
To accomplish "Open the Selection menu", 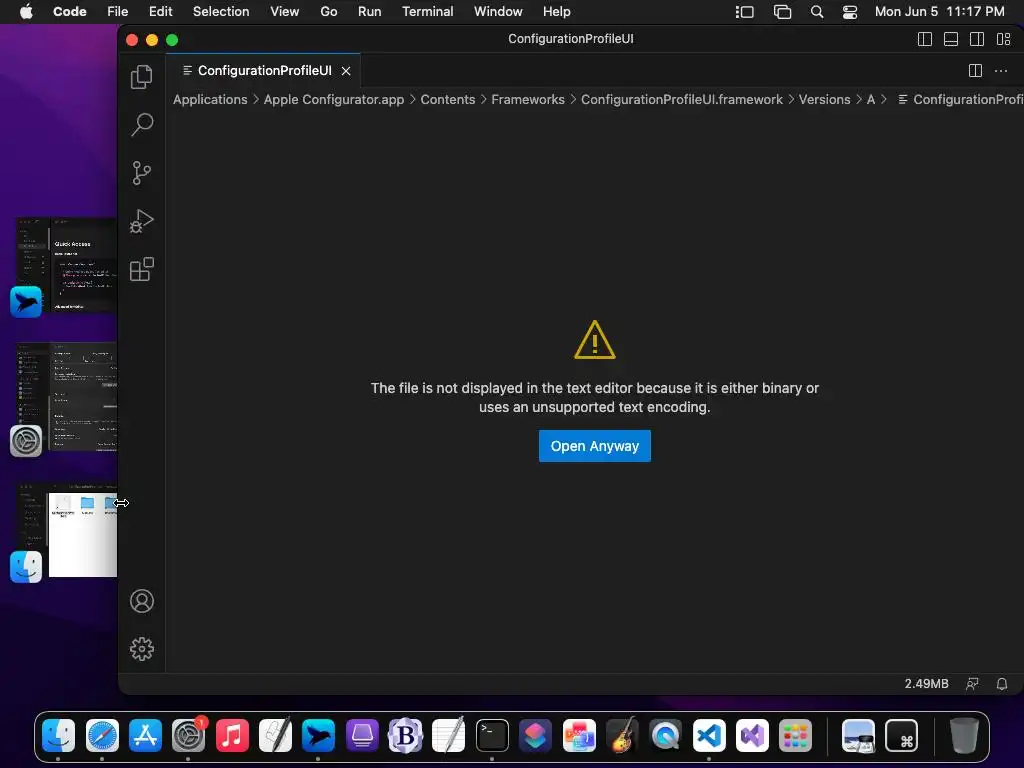I will (x=221, y=12).
